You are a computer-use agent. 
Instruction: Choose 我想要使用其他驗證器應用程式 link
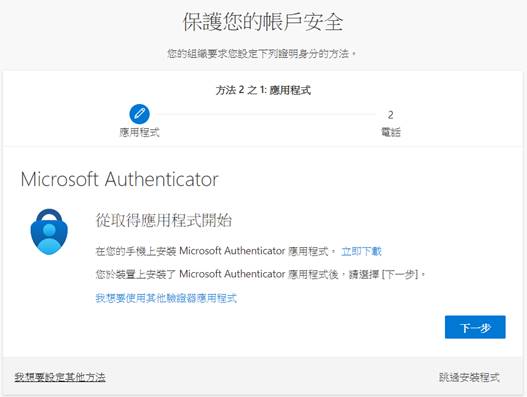tap(166, 298)
